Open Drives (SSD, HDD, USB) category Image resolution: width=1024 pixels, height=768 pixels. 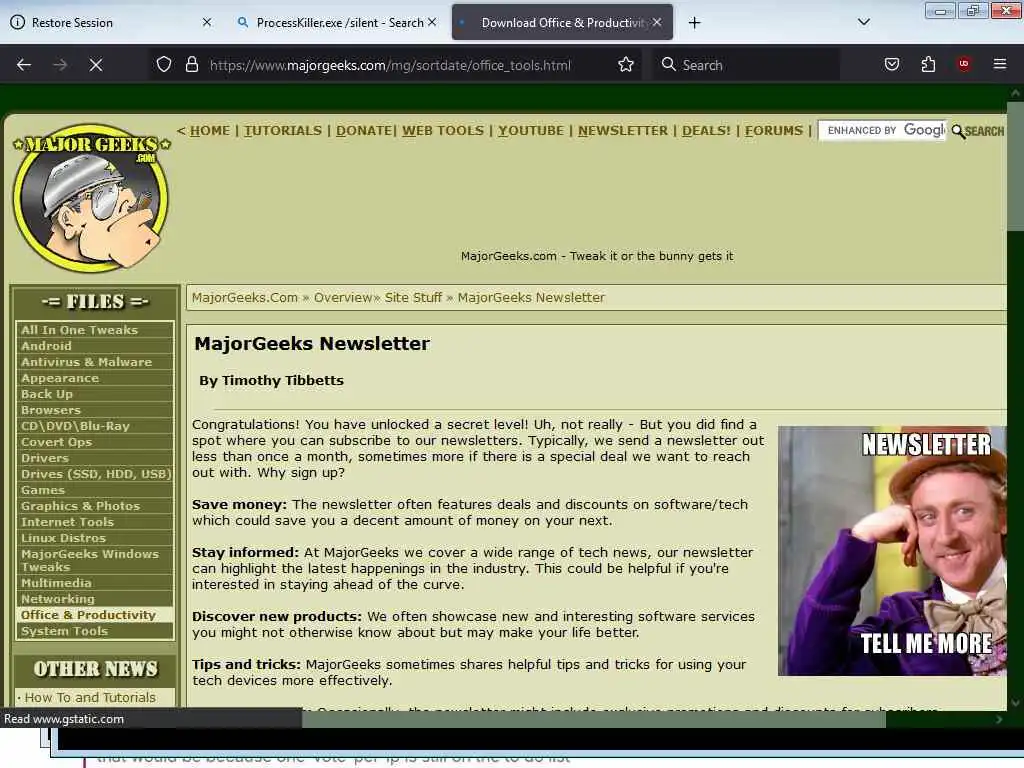95,474
